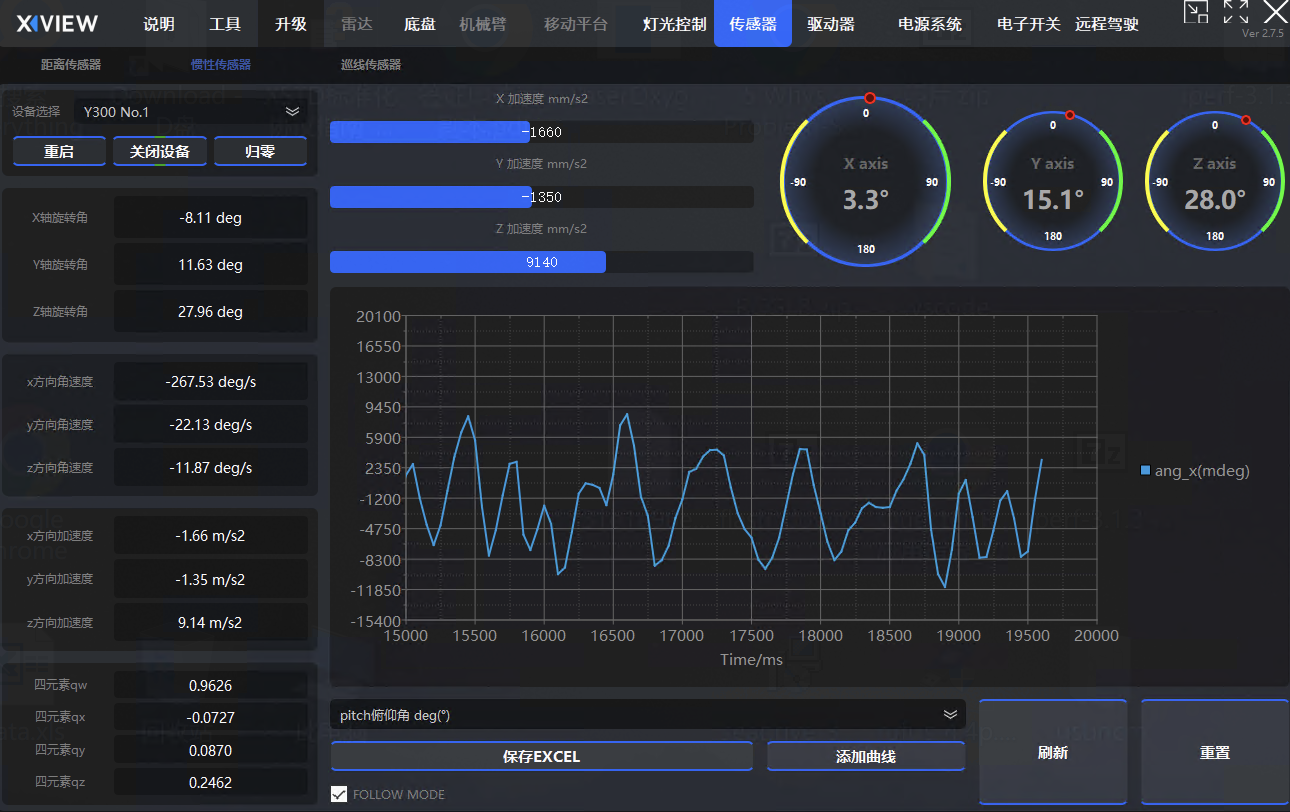Click the 归零 button
This screenshot has height=812, width=1290.
260,152
